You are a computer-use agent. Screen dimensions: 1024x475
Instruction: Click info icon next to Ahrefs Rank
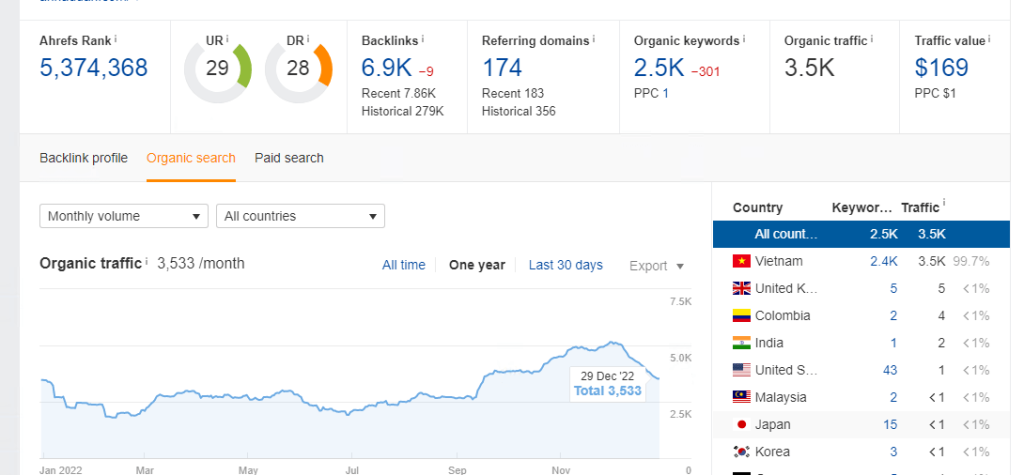point(116,39)
